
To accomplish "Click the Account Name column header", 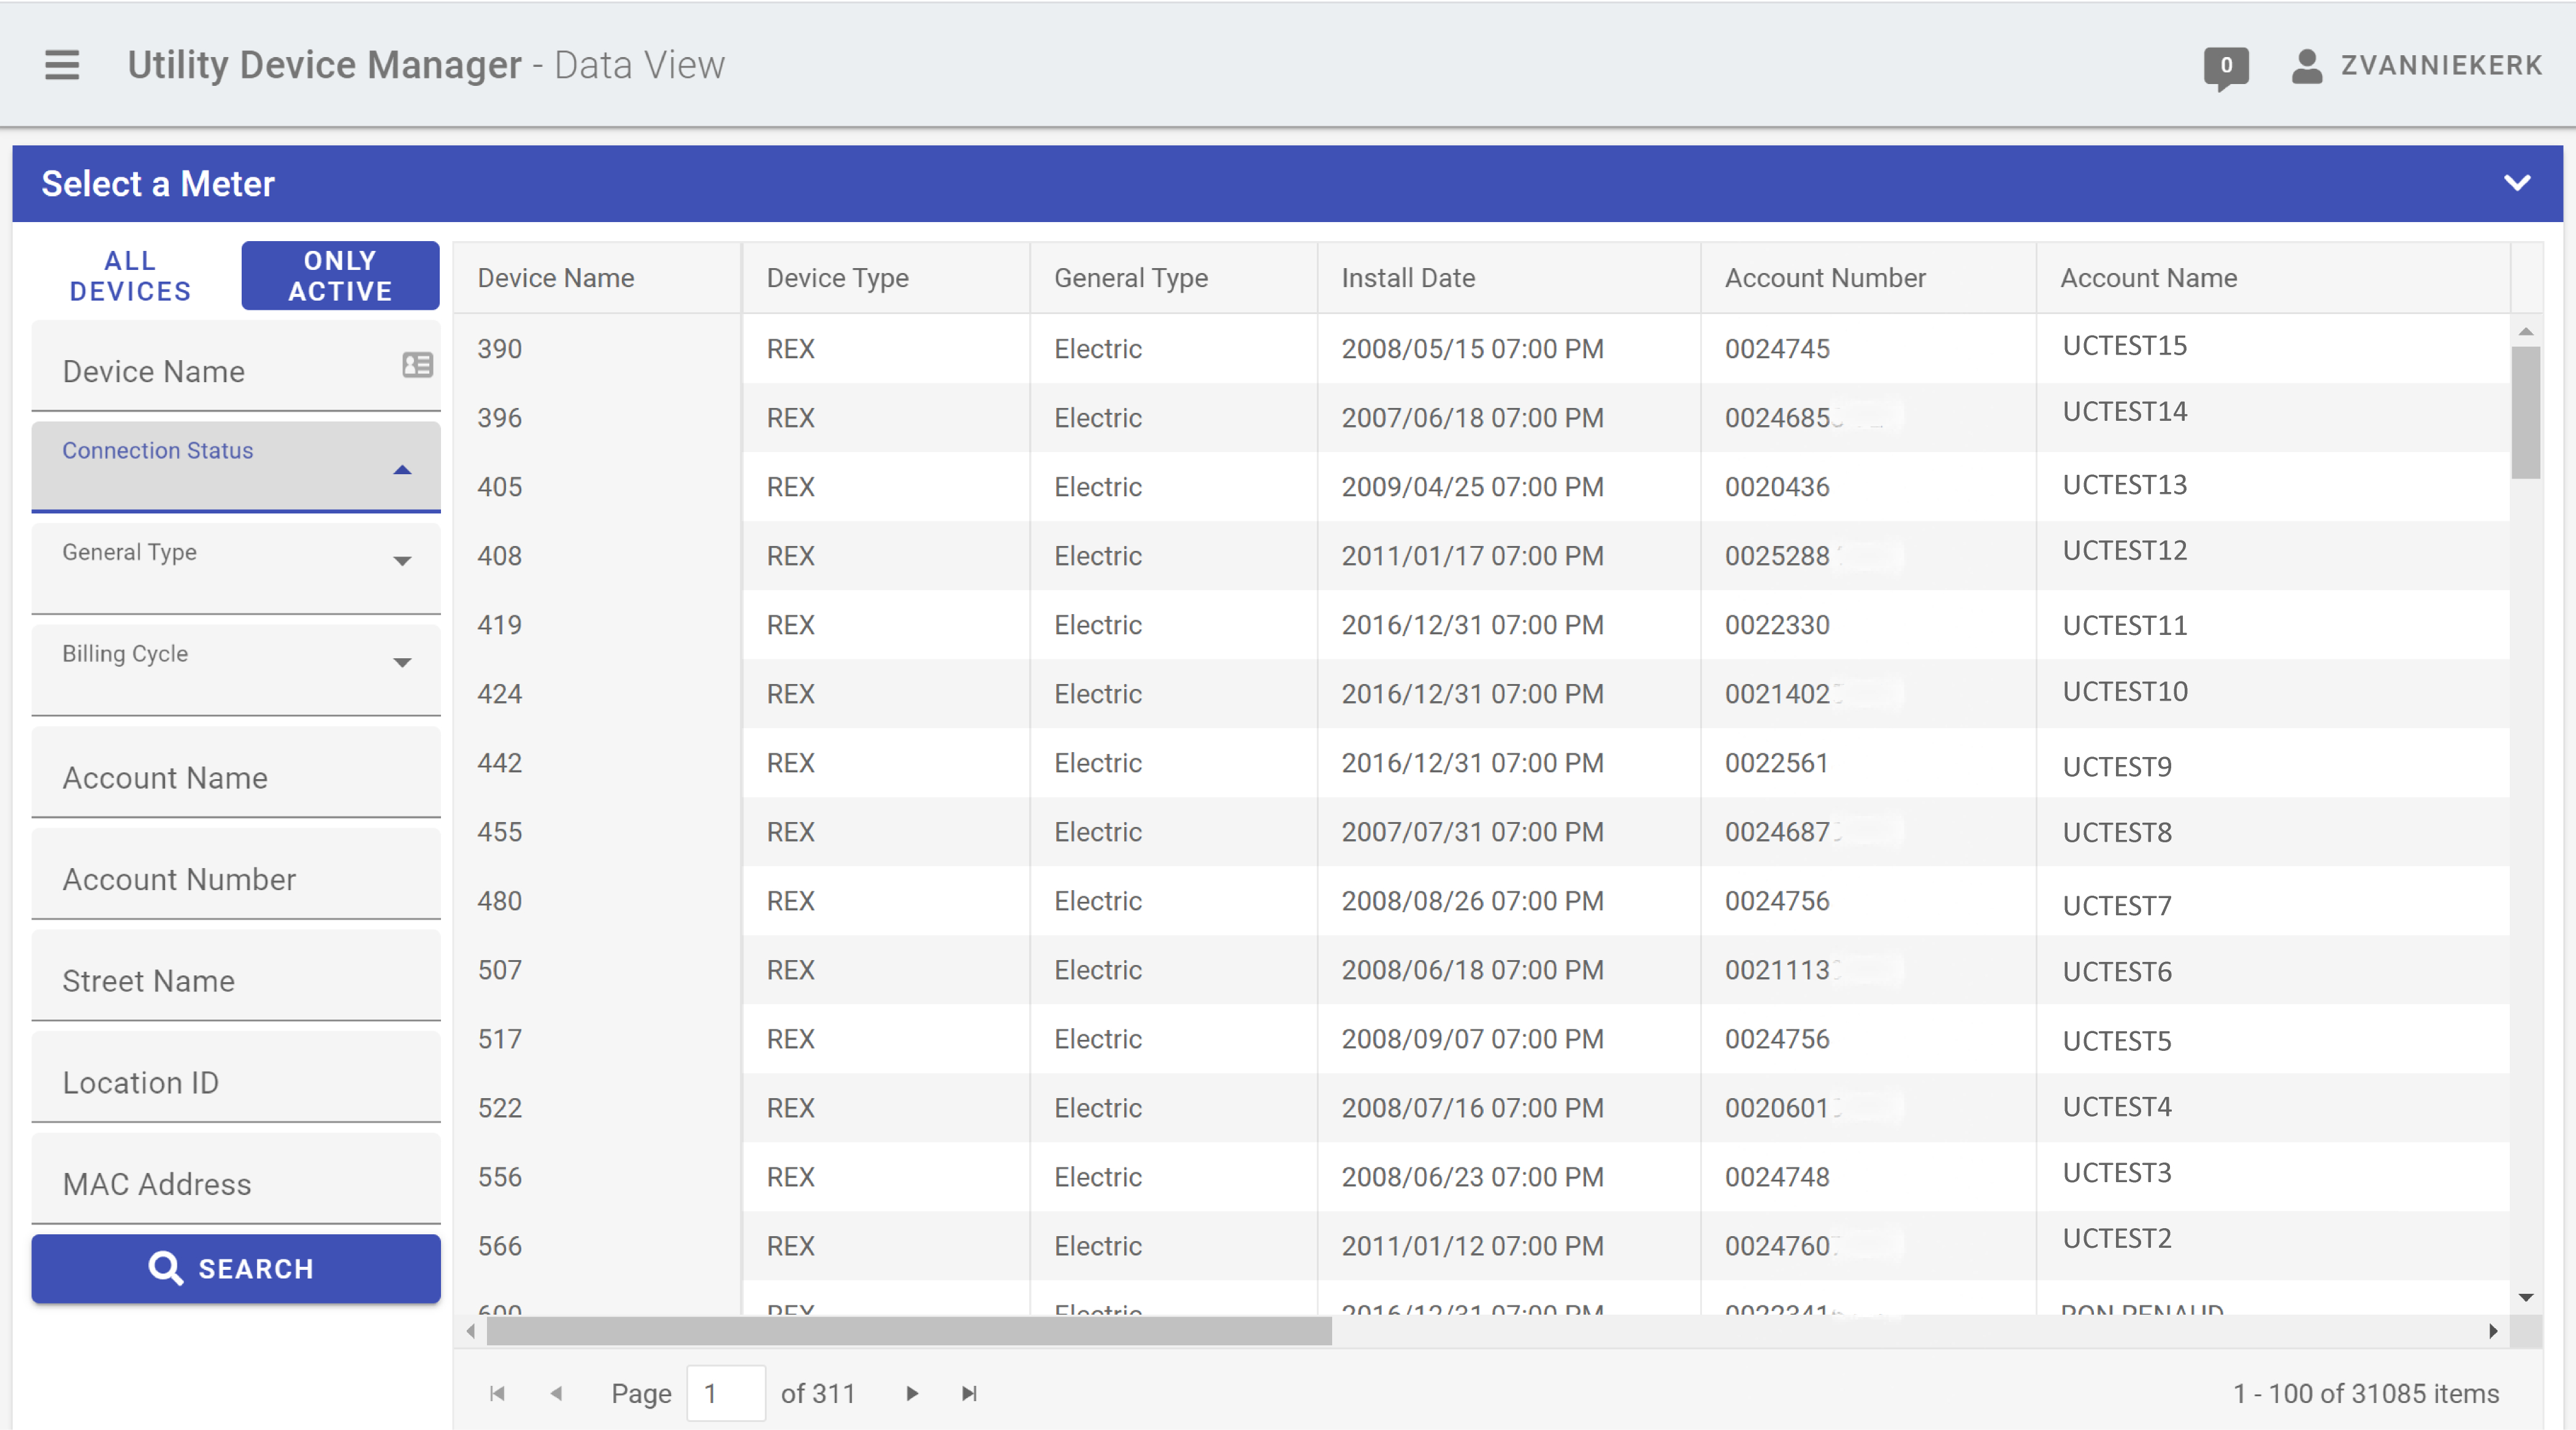I will point(2148,278).
